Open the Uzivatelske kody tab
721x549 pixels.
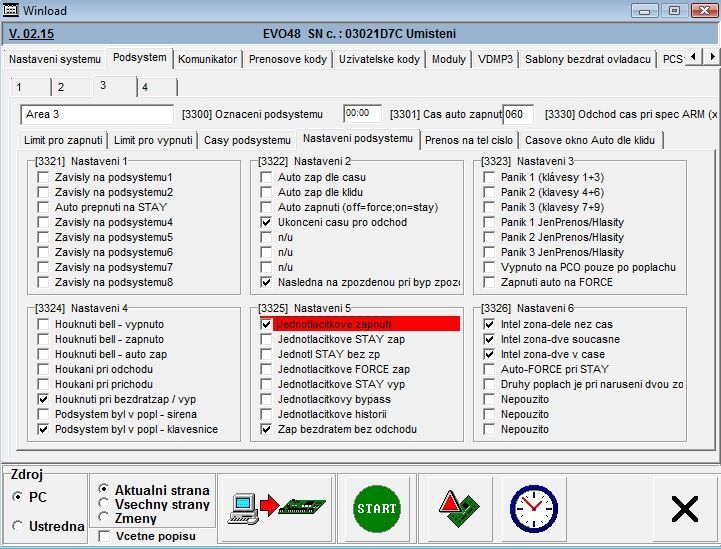click(379, 60)
